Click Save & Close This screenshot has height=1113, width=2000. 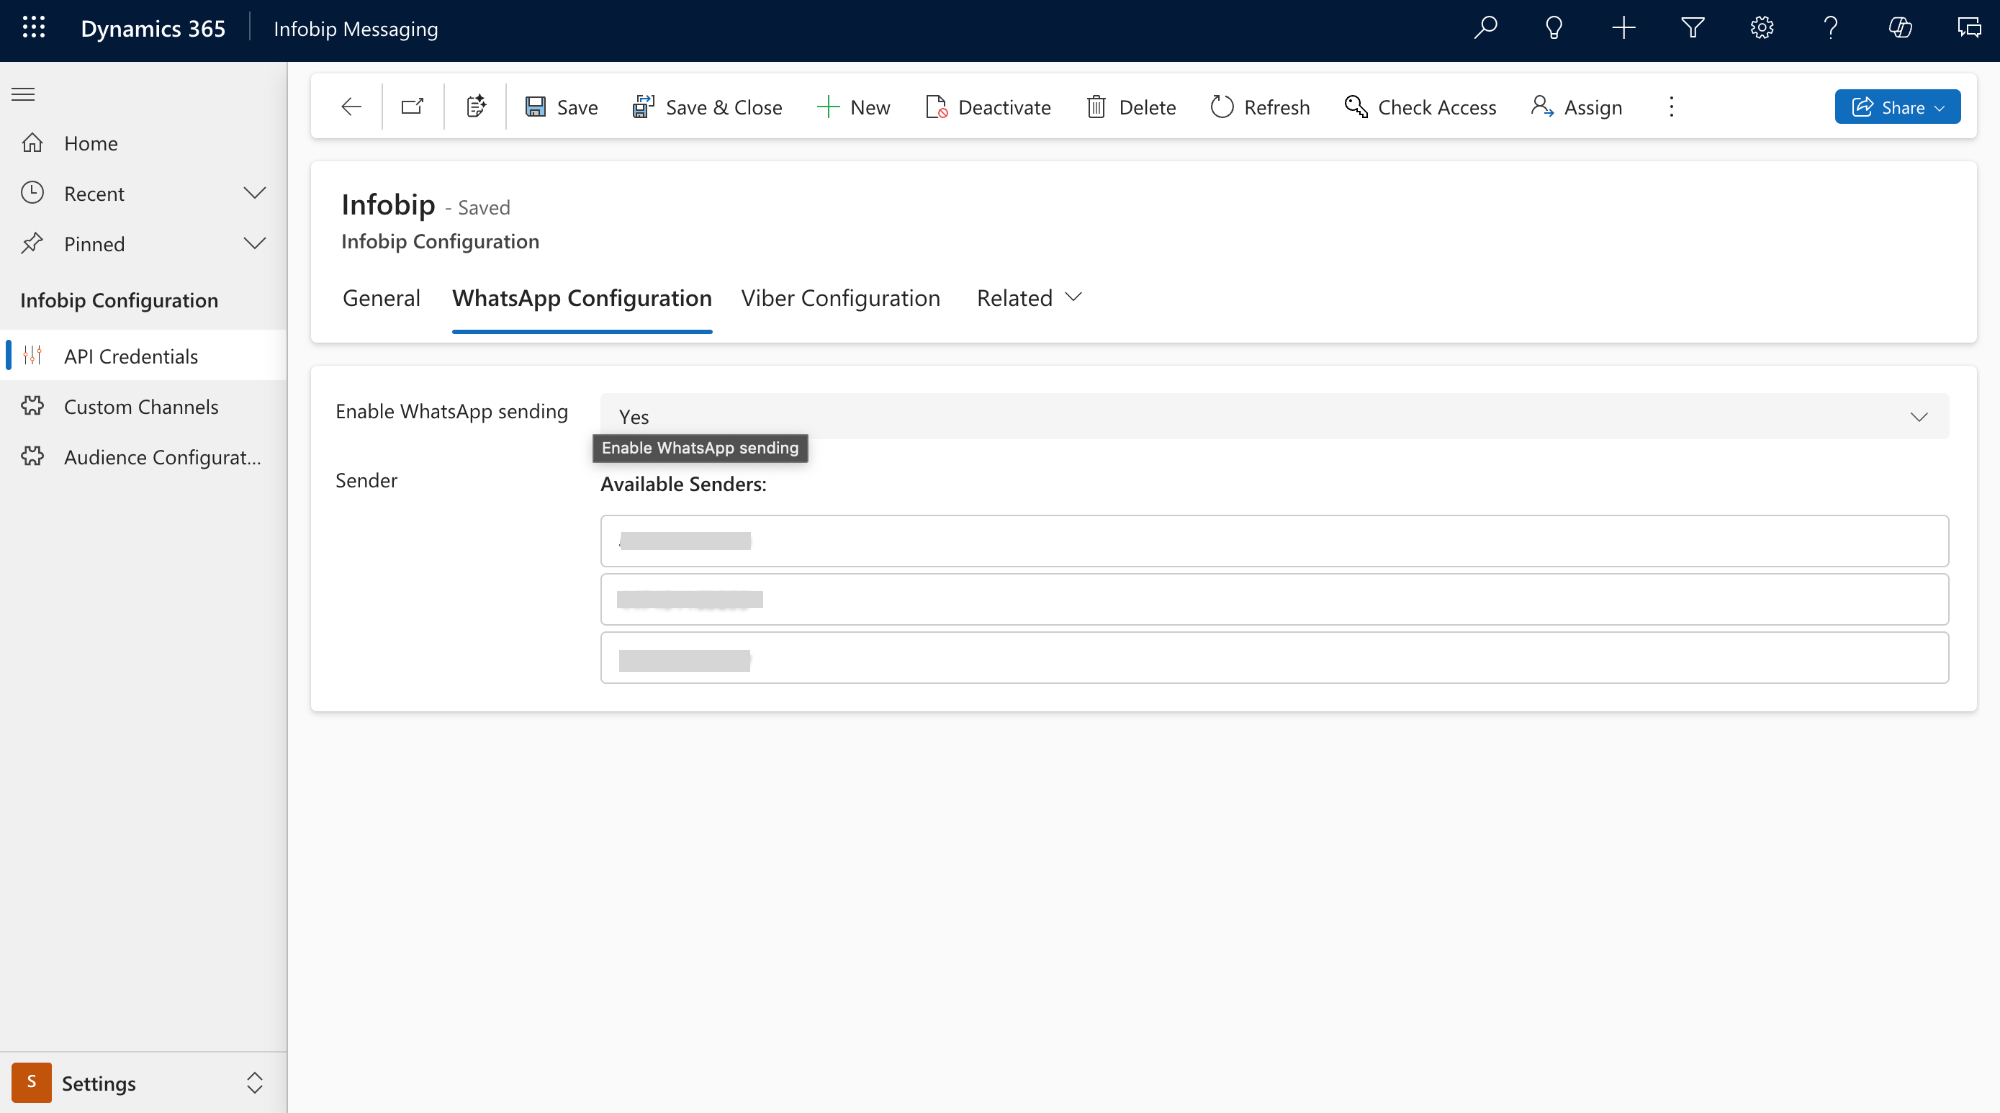point(707,107)
